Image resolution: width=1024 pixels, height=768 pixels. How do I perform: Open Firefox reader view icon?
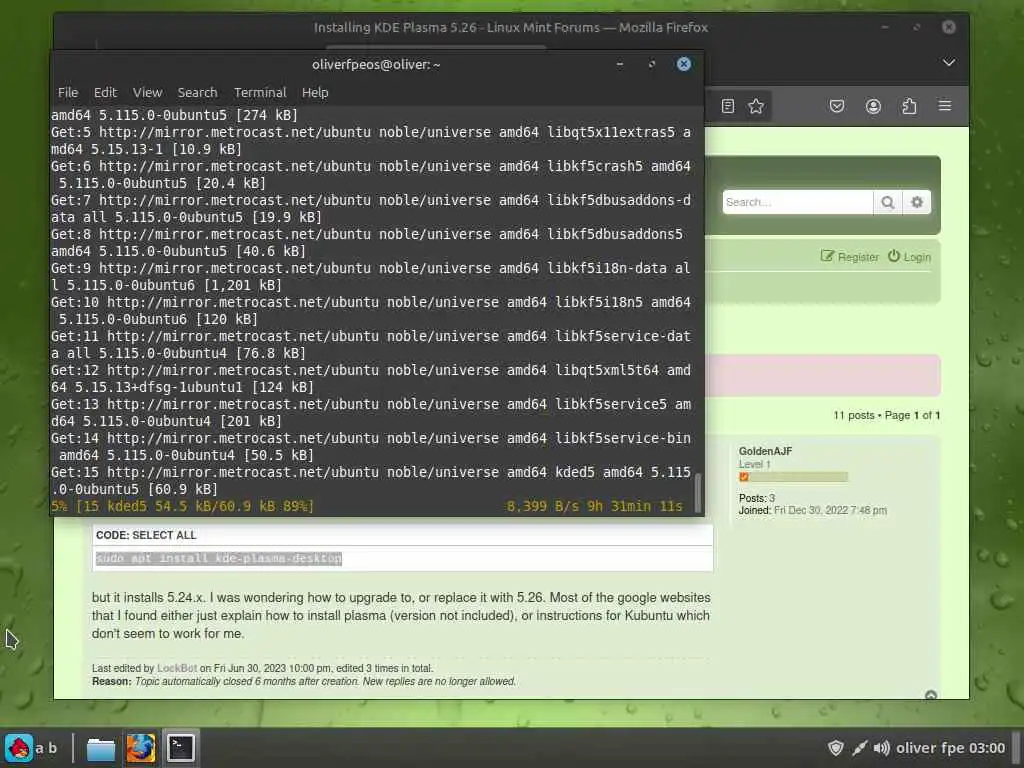click(728, 106)
